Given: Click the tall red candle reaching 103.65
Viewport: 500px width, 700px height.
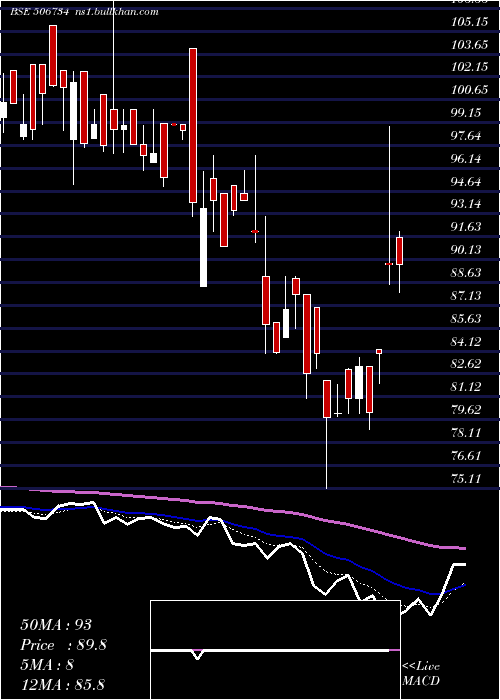Looking at the screenshot, I should click(x=193, y=125).
